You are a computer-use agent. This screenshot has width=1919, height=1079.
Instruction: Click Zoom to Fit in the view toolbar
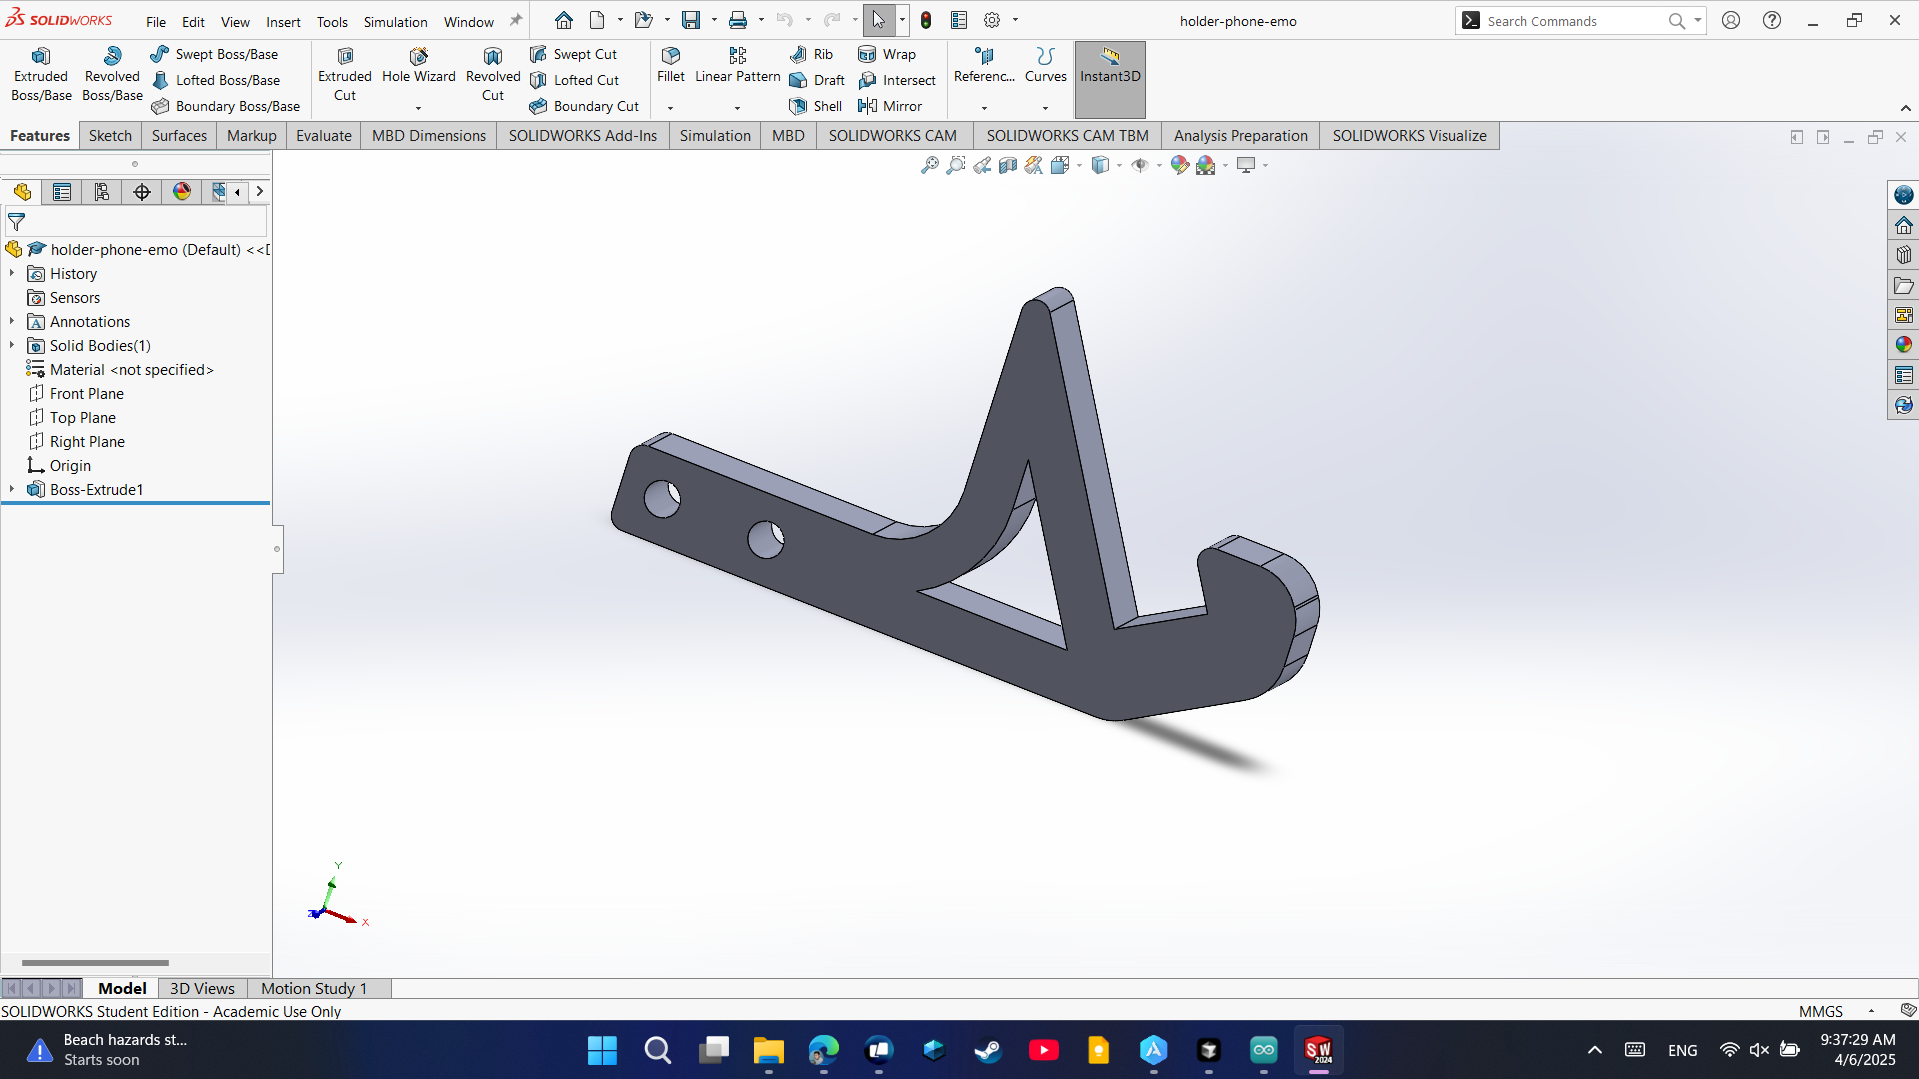point(930,165)
